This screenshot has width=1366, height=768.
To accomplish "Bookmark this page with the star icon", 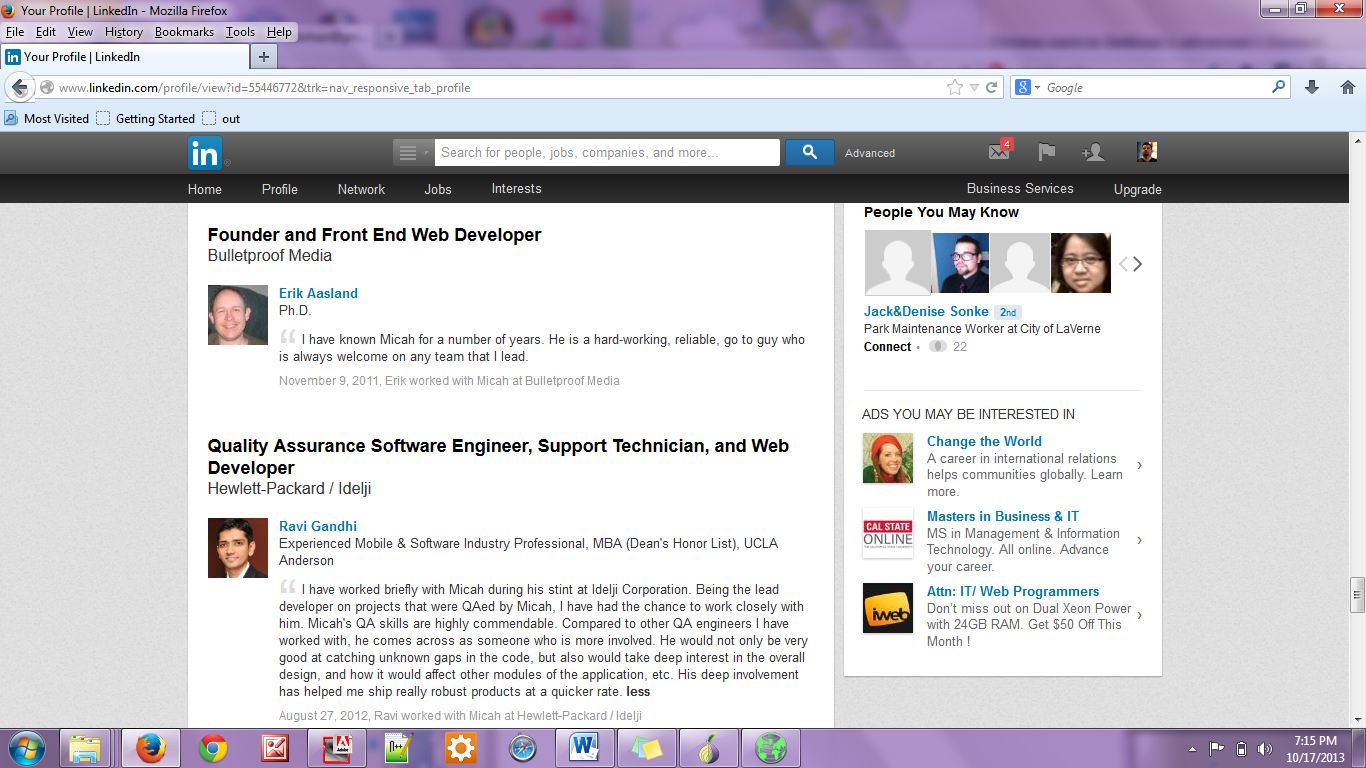I will 955,87.
